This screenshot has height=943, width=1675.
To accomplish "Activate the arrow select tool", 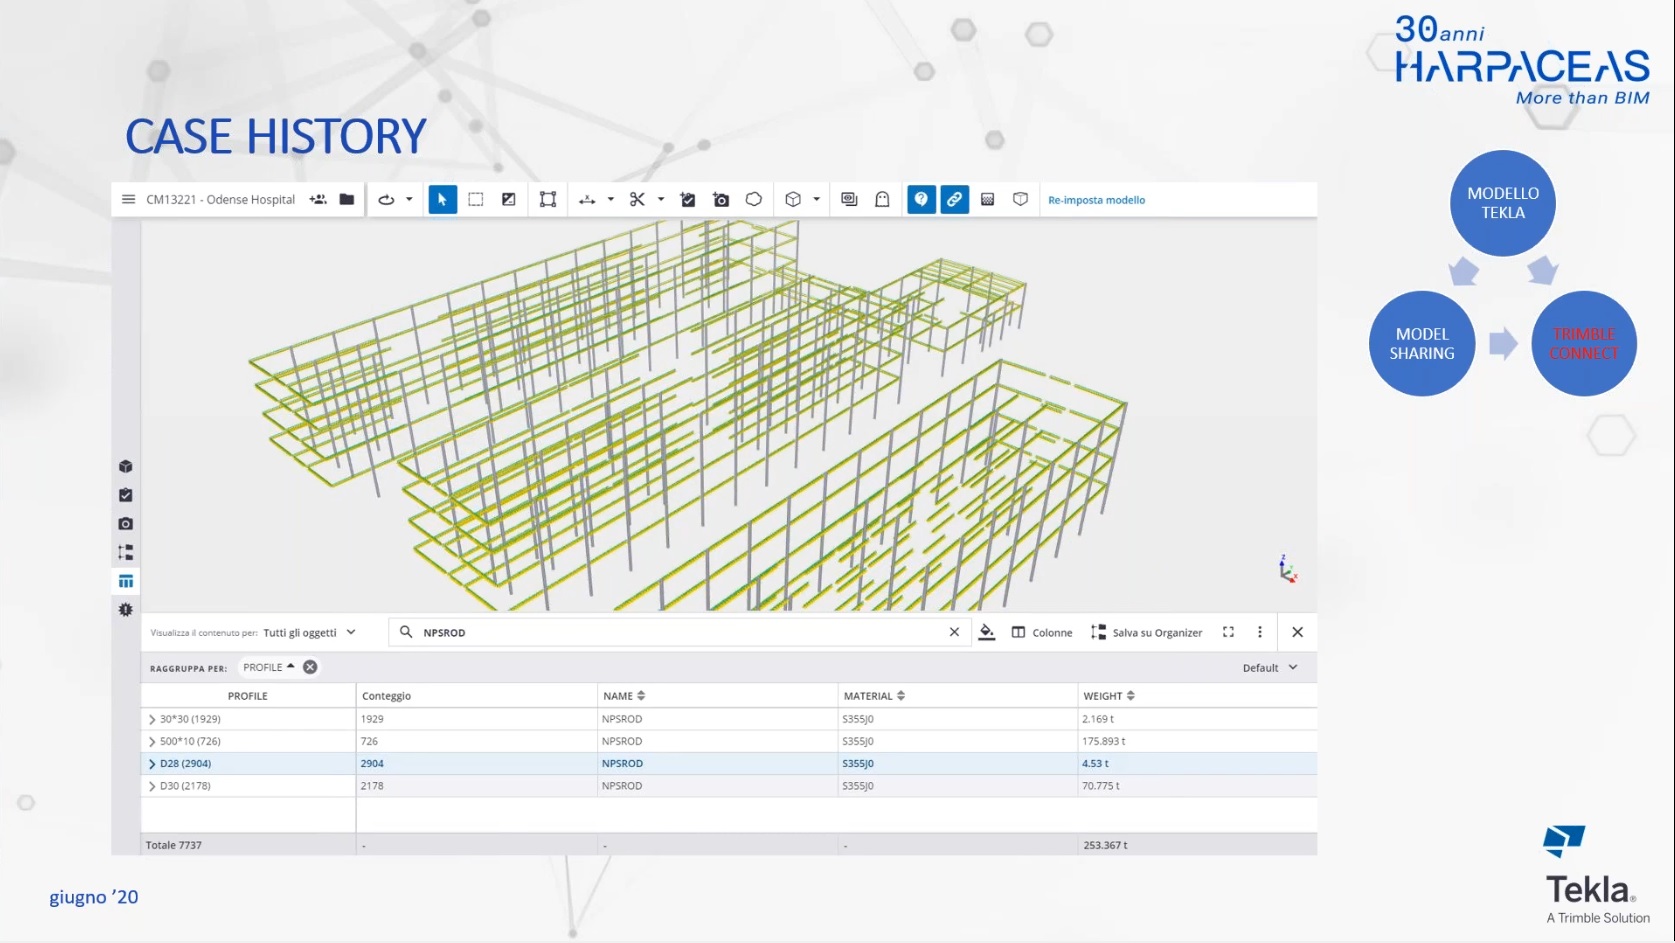I will [x=442, y=199].
